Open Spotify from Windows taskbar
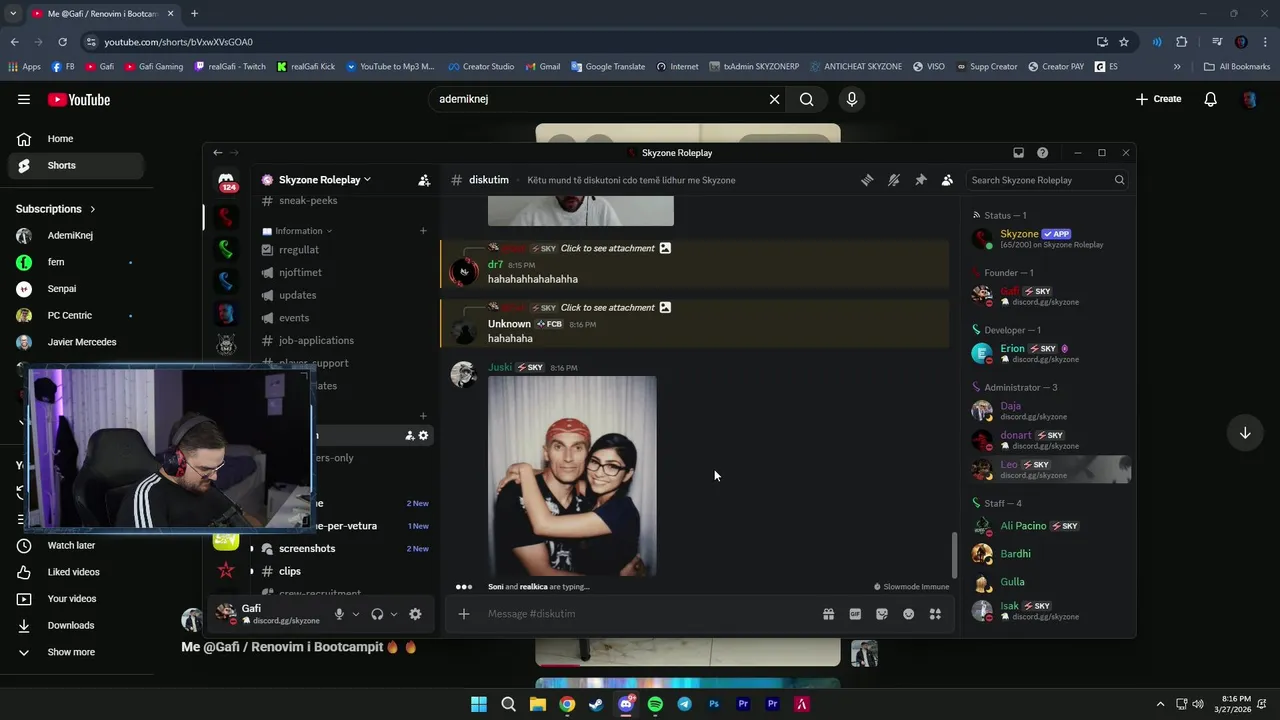Image resolution: width=1280 pixels, height=720 pixels. pos(655,704)
